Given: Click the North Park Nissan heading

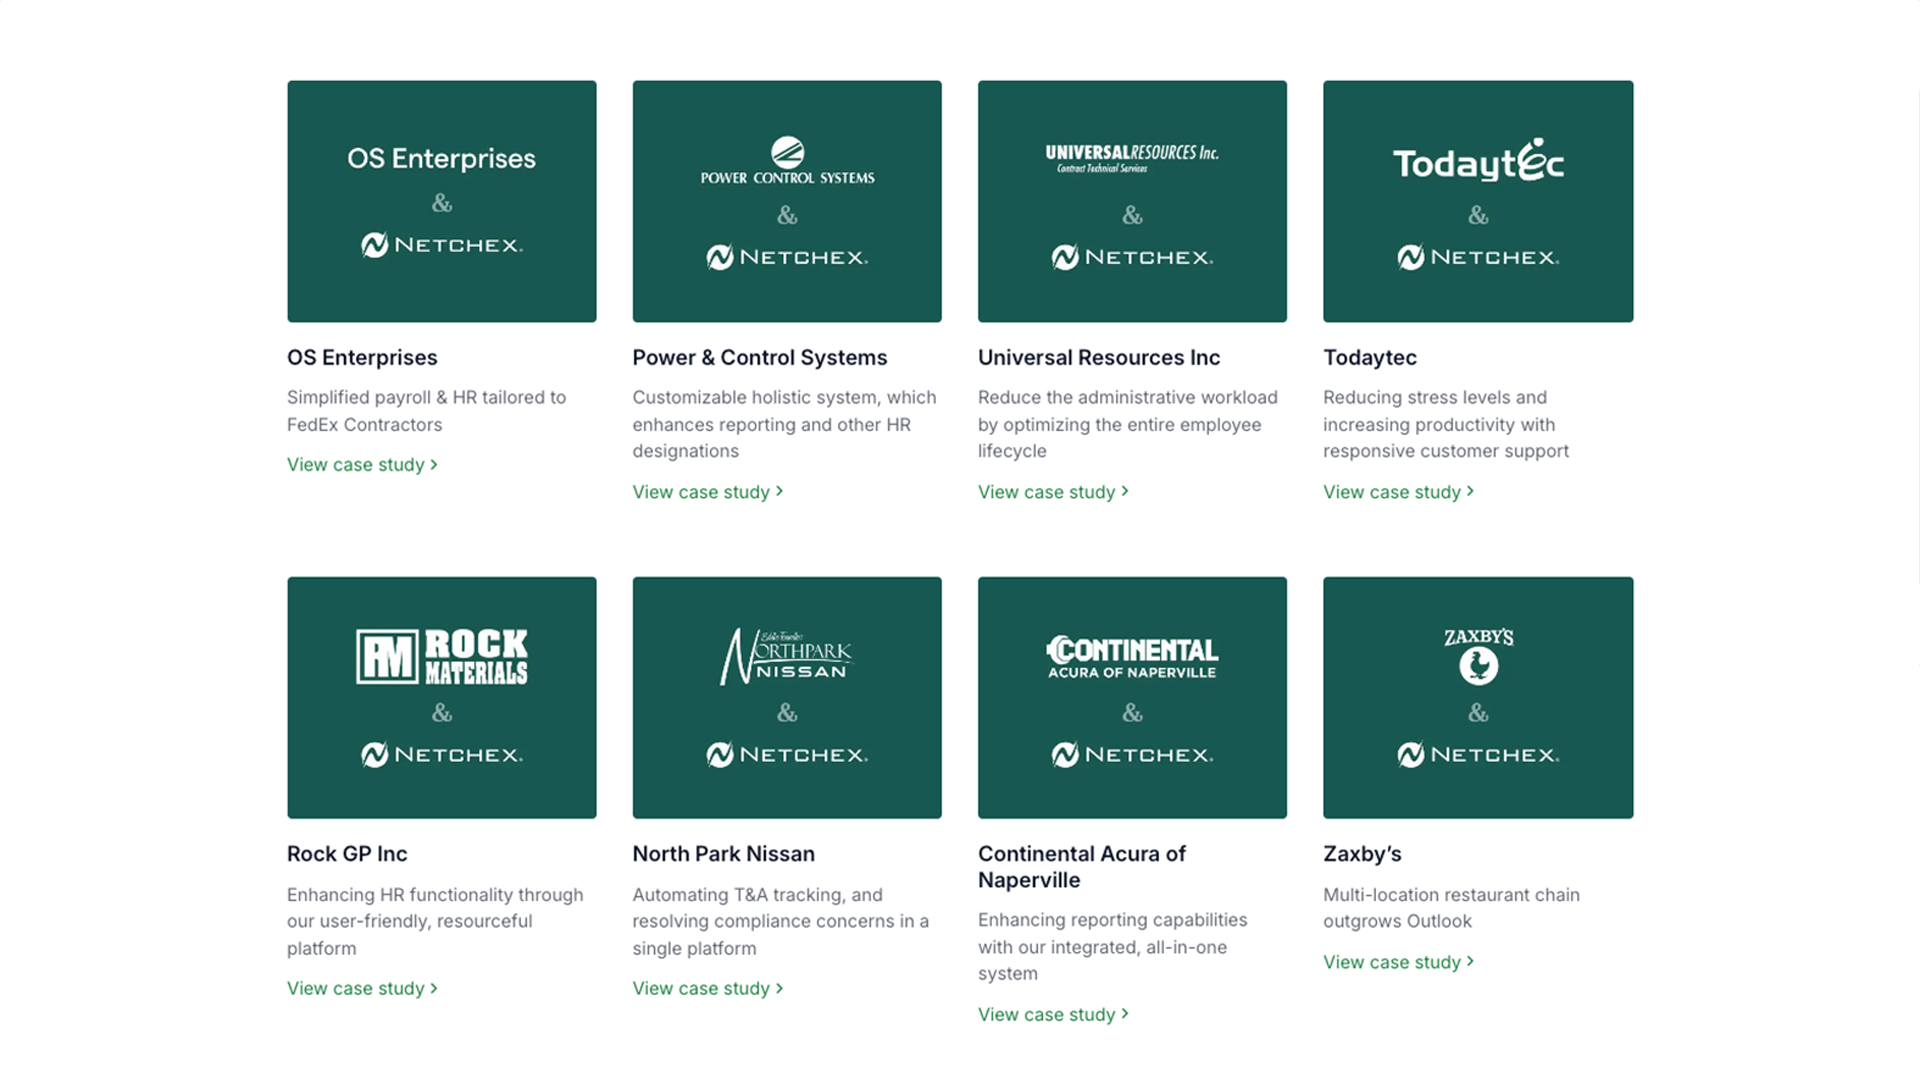Looking at the screenshot, I should click(723, 854).
